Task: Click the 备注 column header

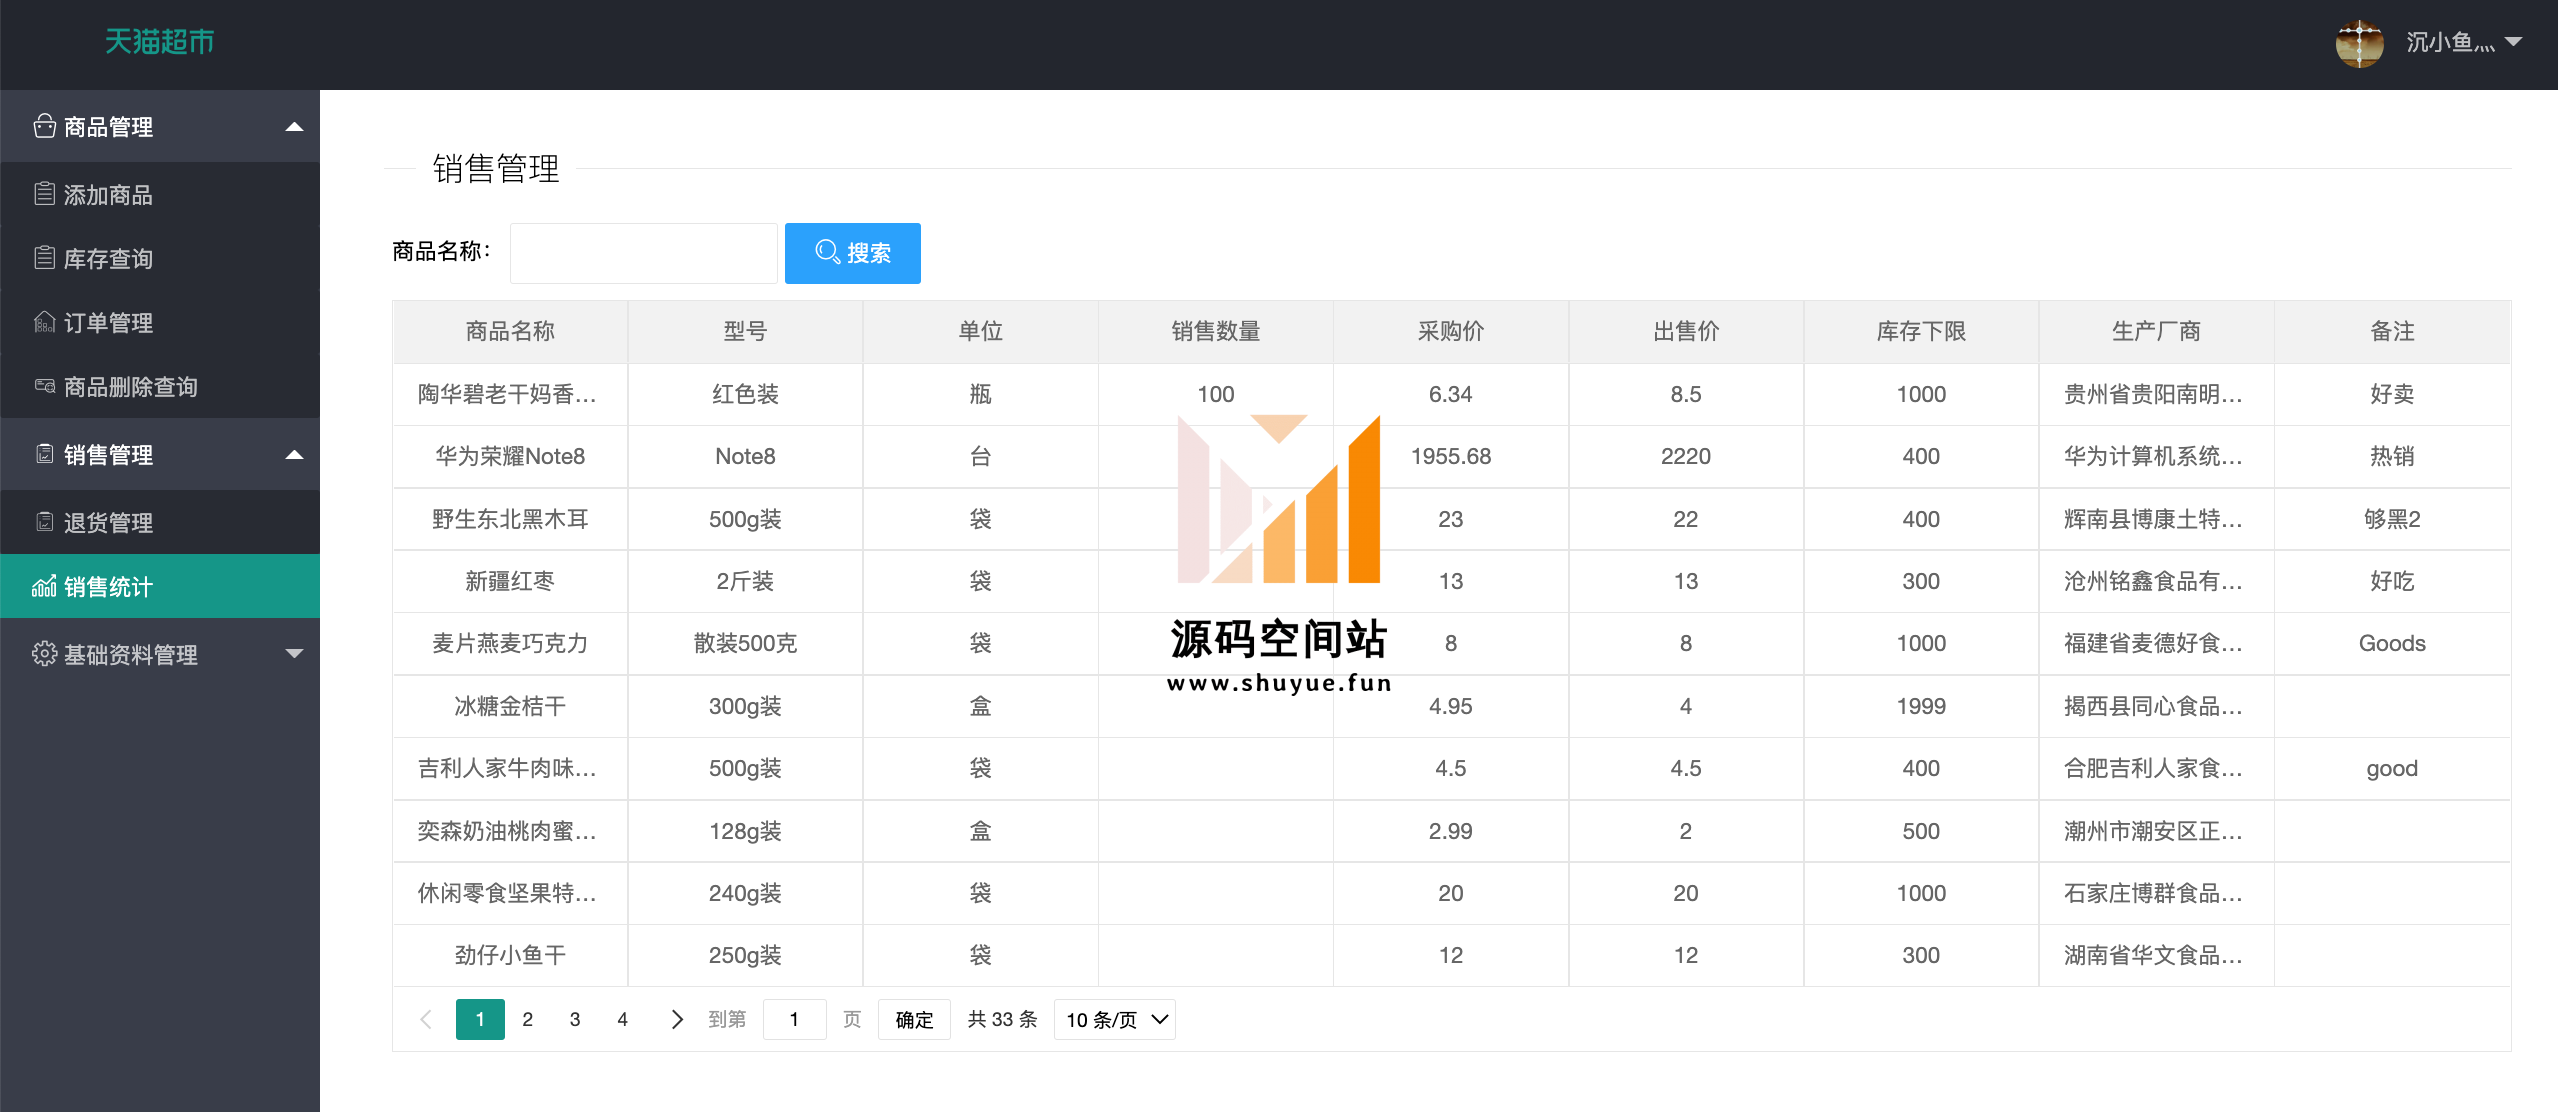Action: [x=2392, y=331]
